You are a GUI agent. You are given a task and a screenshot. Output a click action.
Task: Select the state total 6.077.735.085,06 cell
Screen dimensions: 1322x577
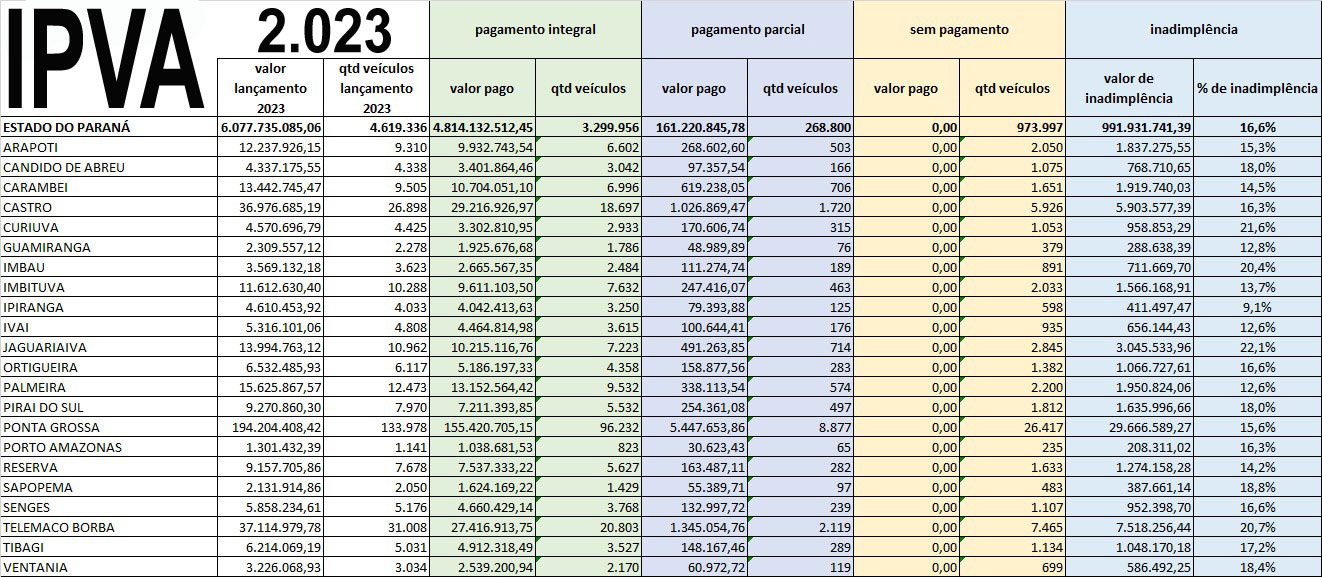tap(271, 128)
